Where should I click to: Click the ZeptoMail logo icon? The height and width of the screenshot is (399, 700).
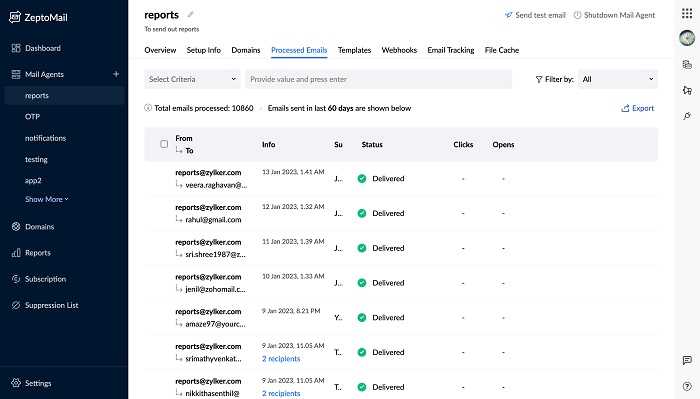[15, 17]
